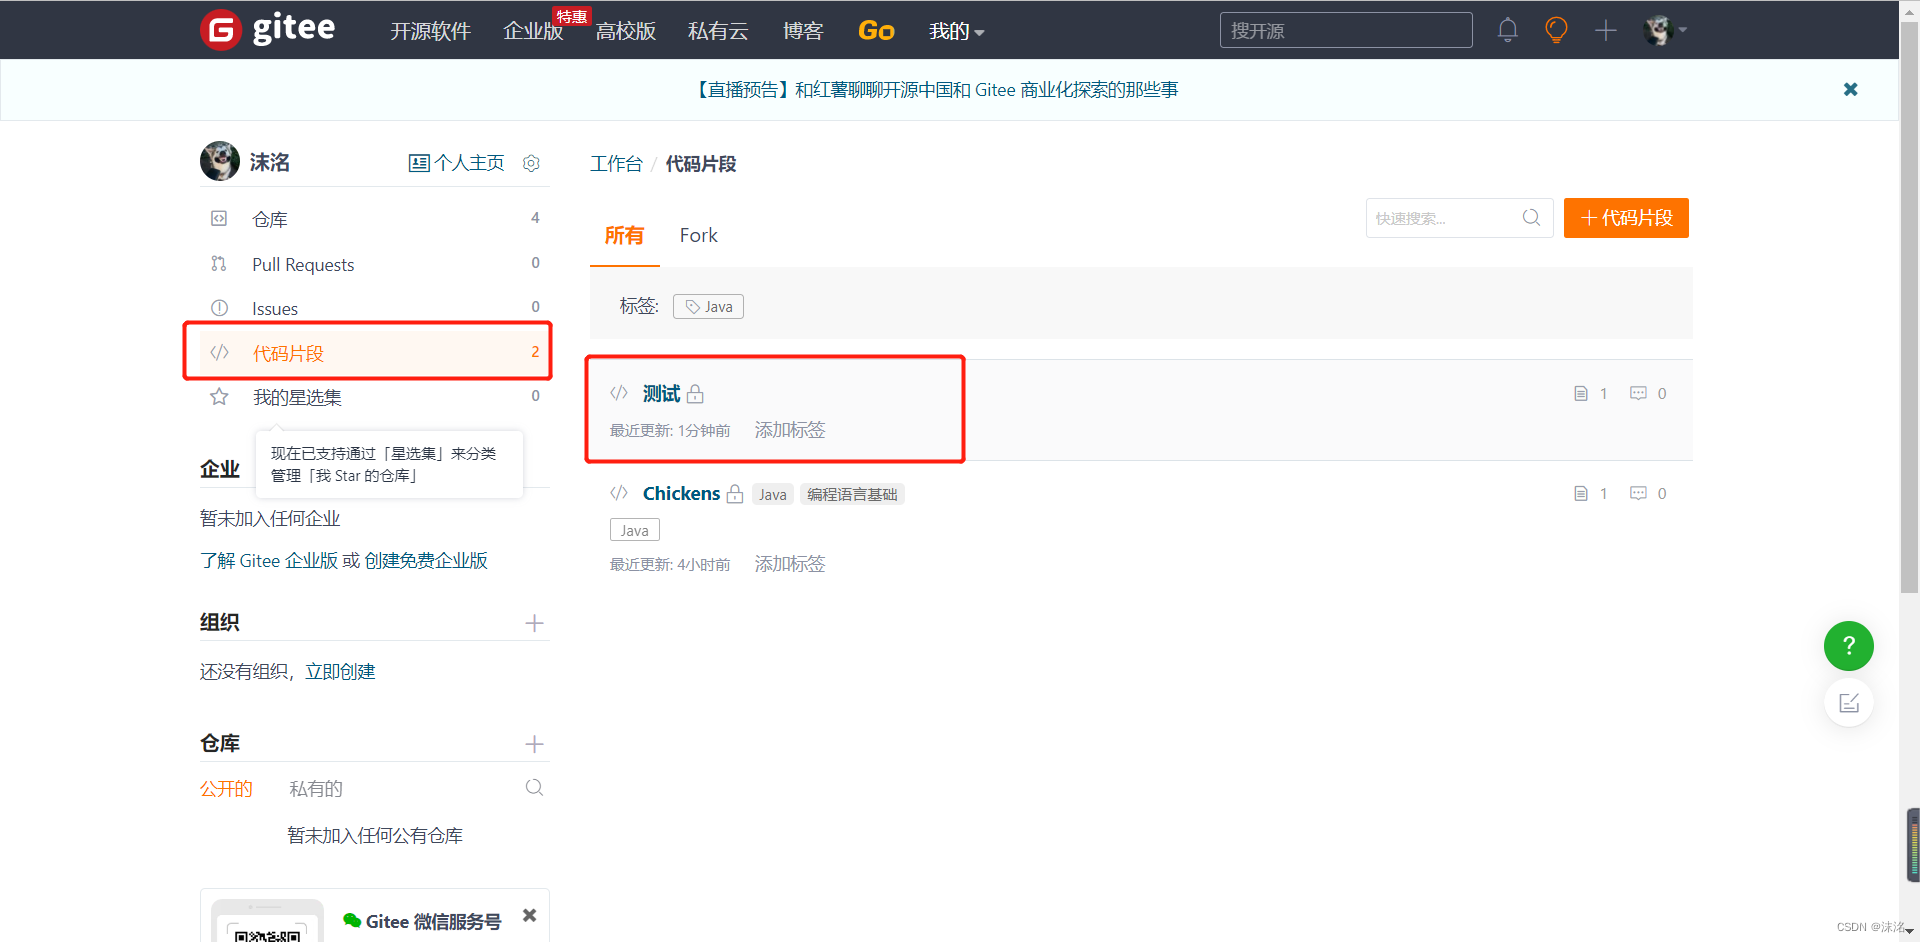Screen dimensions: 1920x942
Task: Open 高校版 in top navigation
Action: (625, 31)
